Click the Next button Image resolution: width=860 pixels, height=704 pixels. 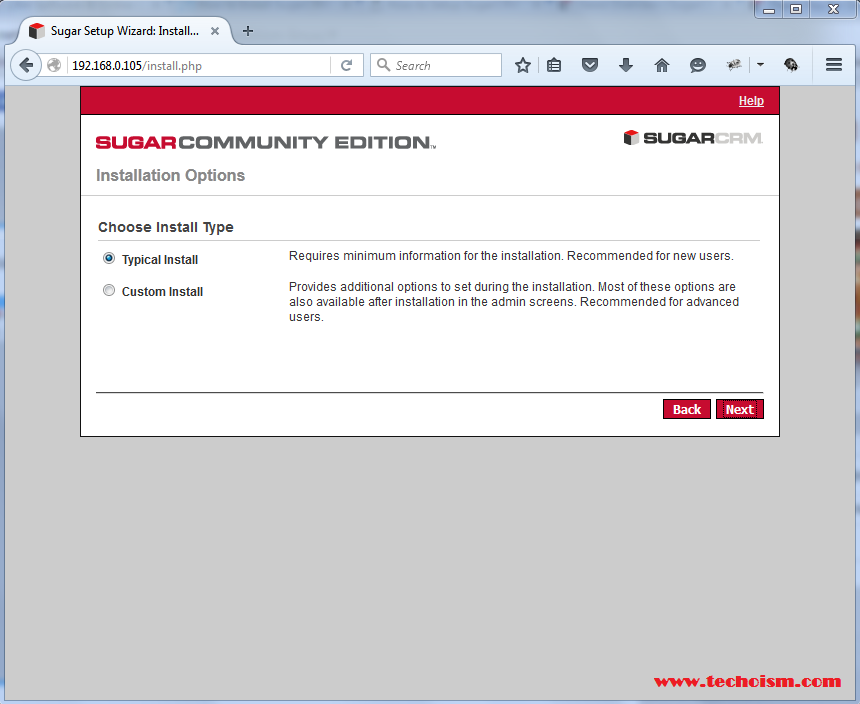[739, 409]
